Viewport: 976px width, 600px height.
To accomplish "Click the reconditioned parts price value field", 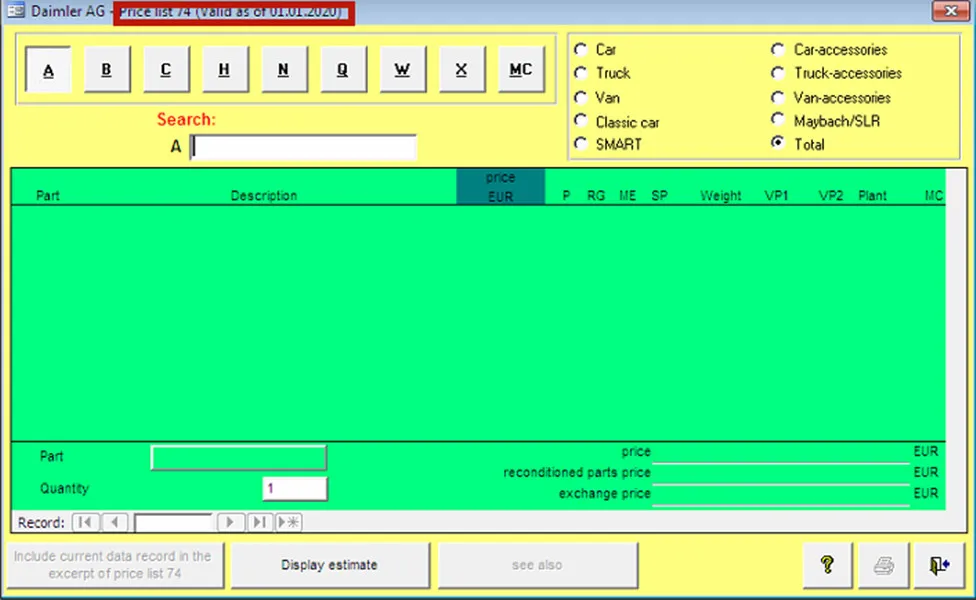I will coord(781,474).
